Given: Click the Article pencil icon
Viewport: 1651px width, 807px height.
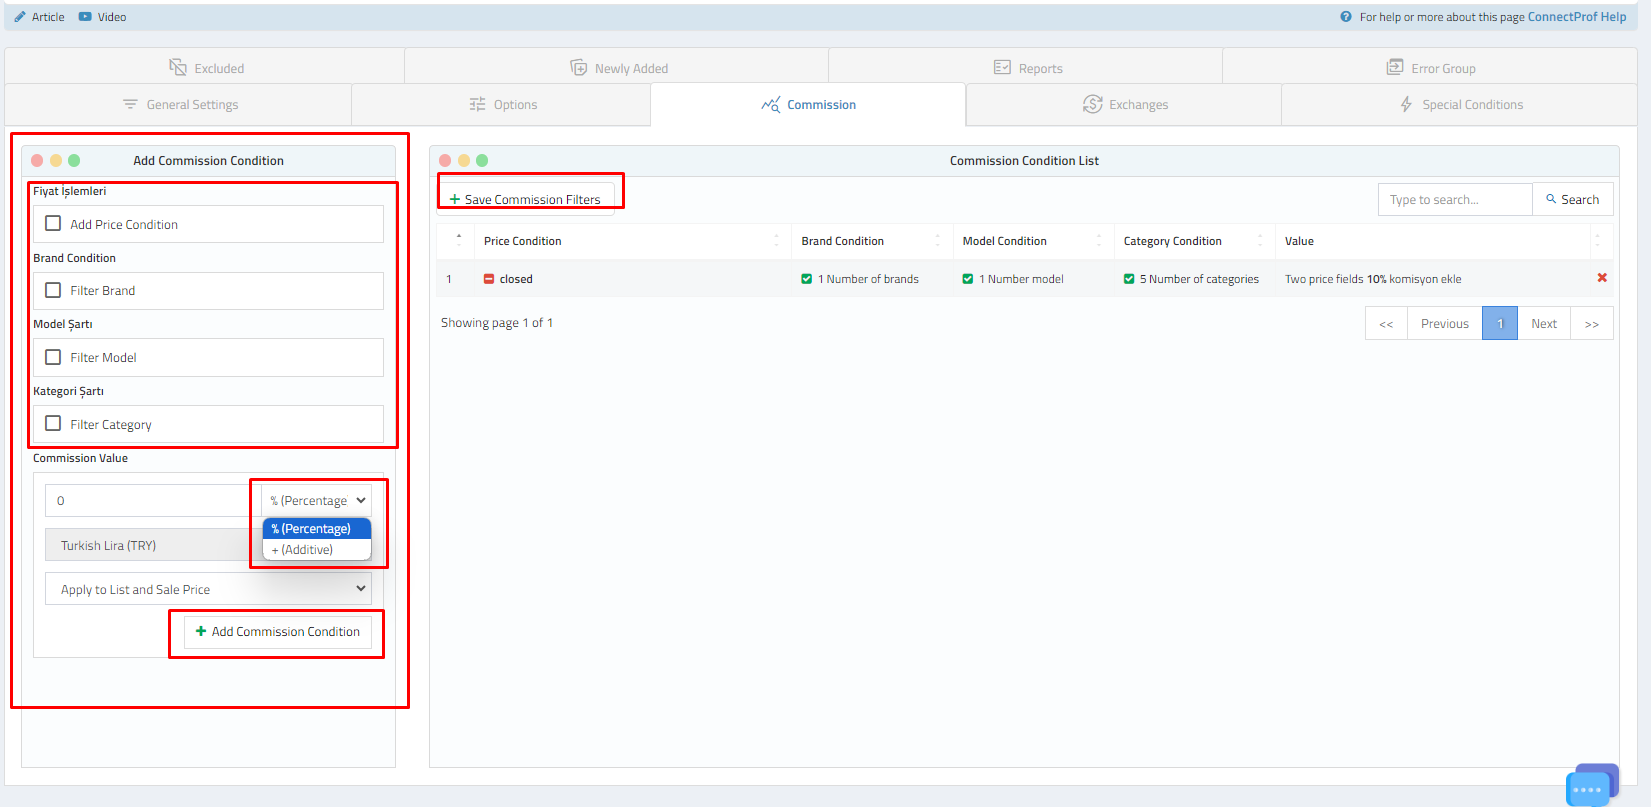Looking at the screenshot, I should click(20, 17).
